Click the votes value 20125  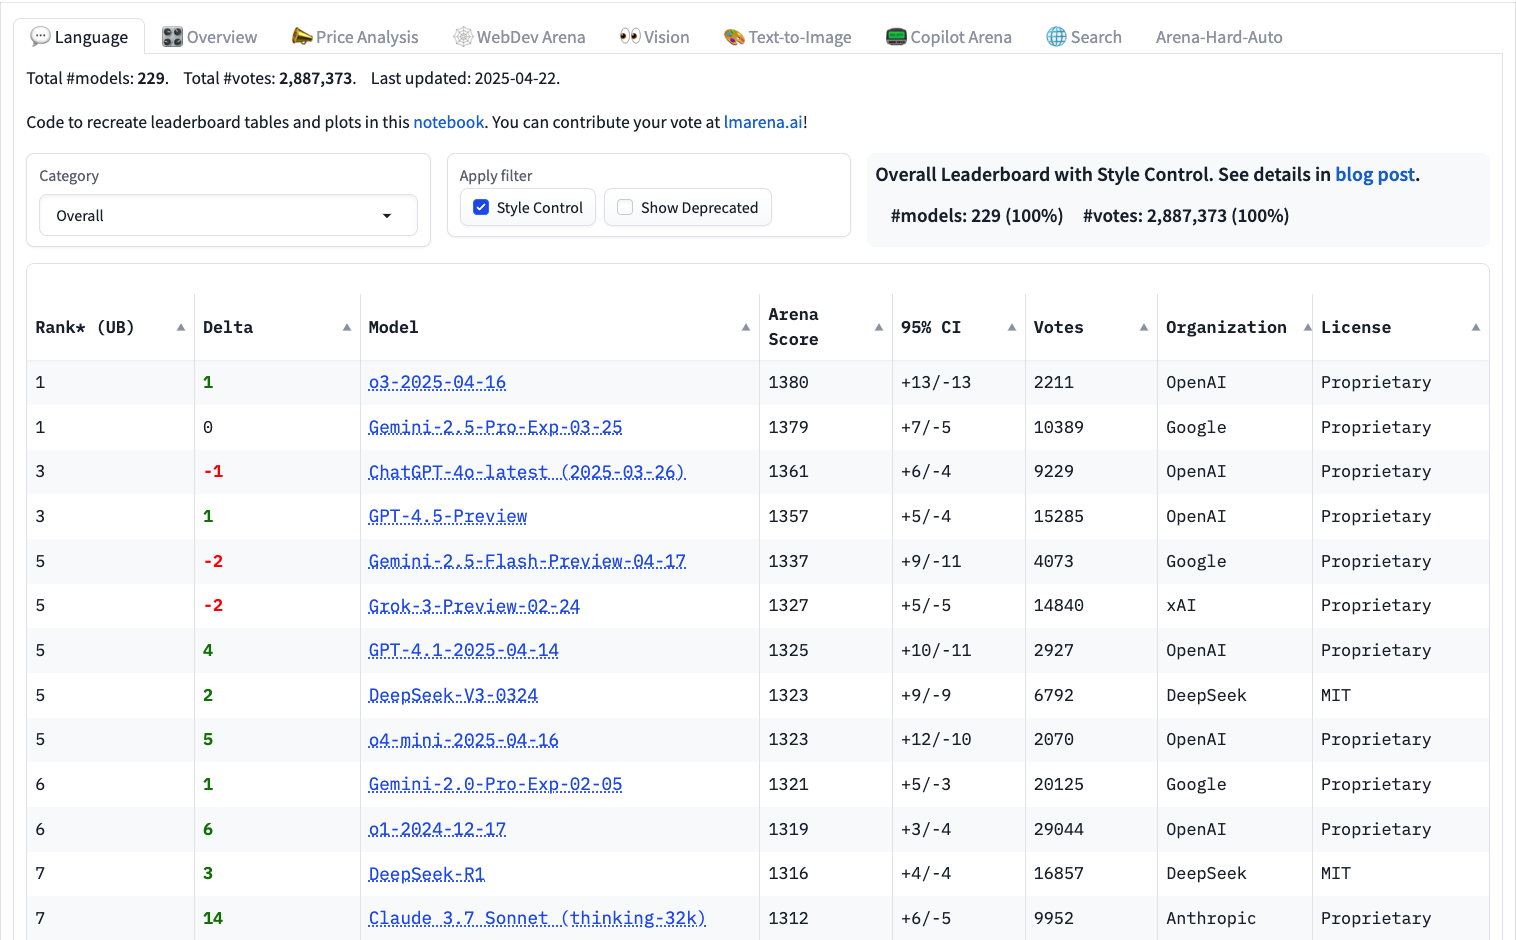coord(1059,784)
